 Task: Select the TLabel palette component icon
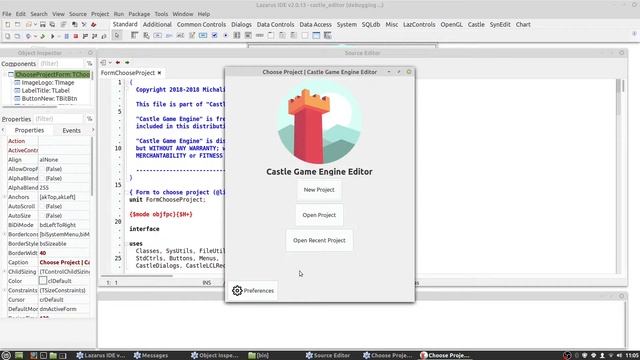click(x=169, y=36)
